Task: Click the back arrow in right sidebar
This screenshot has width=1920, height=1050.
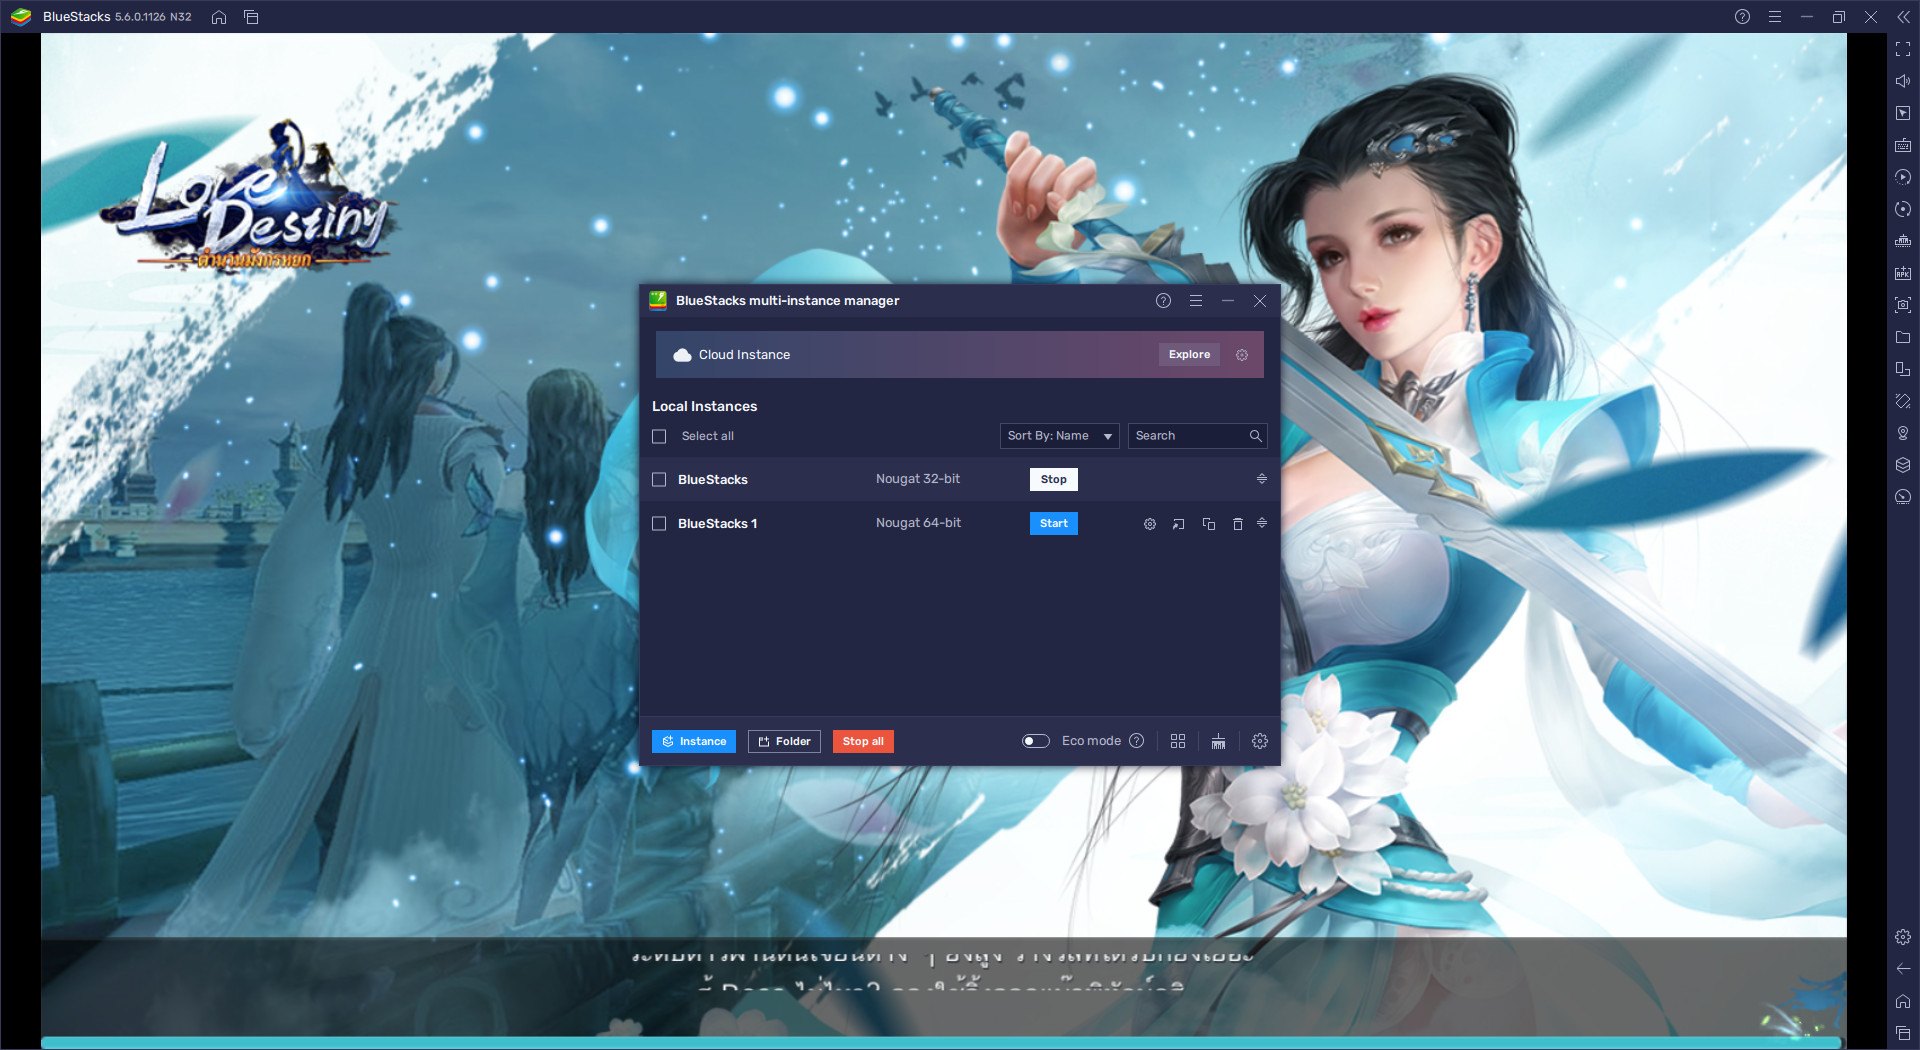Action: click(1902, 969)
